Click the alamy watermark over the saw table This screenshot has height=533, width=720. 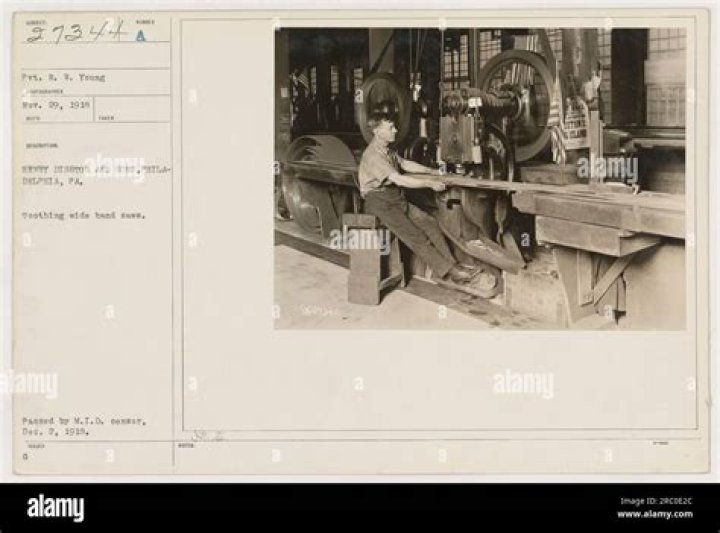click(608, 169)
